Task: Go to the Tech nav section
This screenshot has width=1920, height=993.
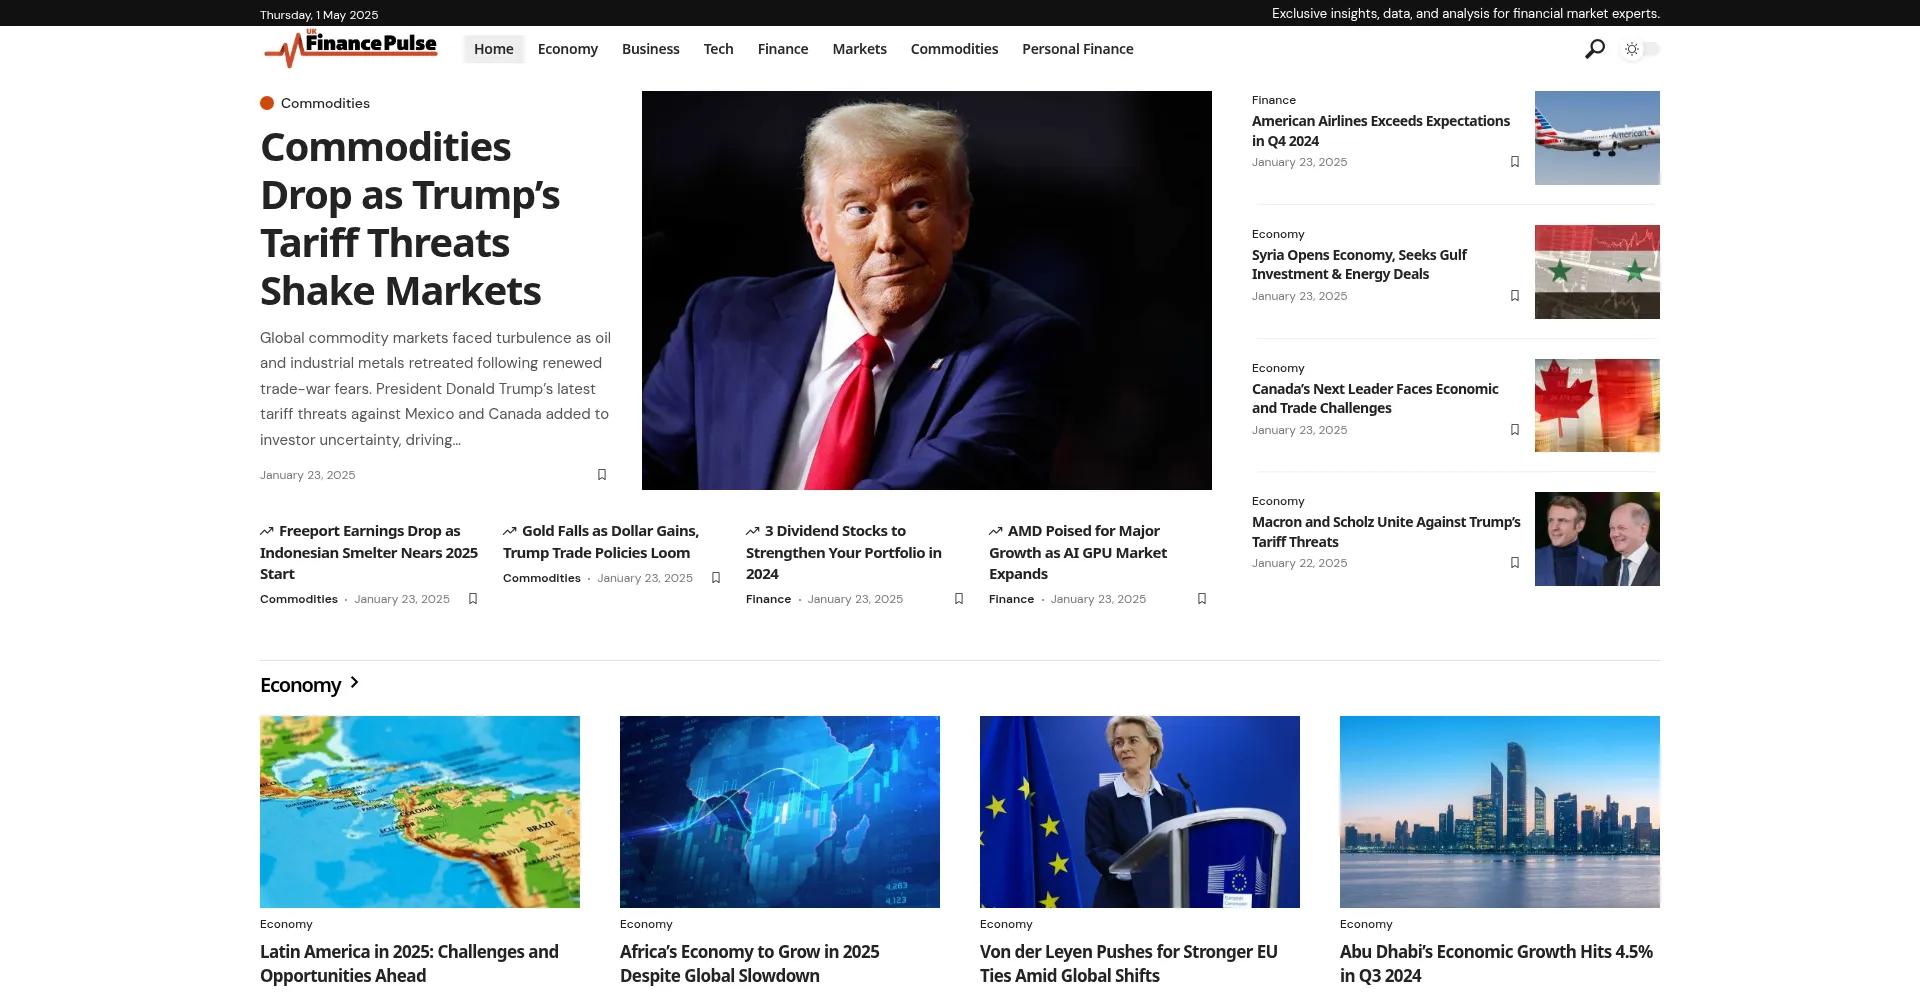Action: point(719,49)
